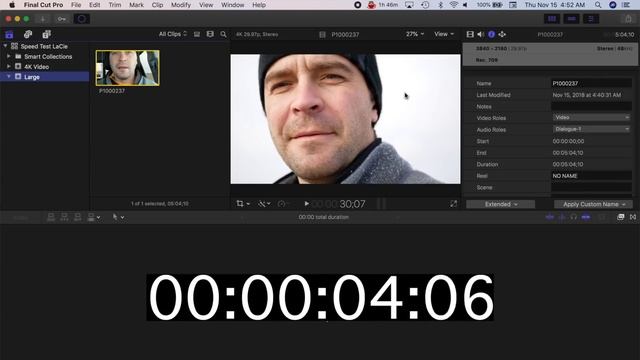Click the Append clip edit icon
Image resolution: width=640 pixels, height=360 pixels.
pos(78,217)
